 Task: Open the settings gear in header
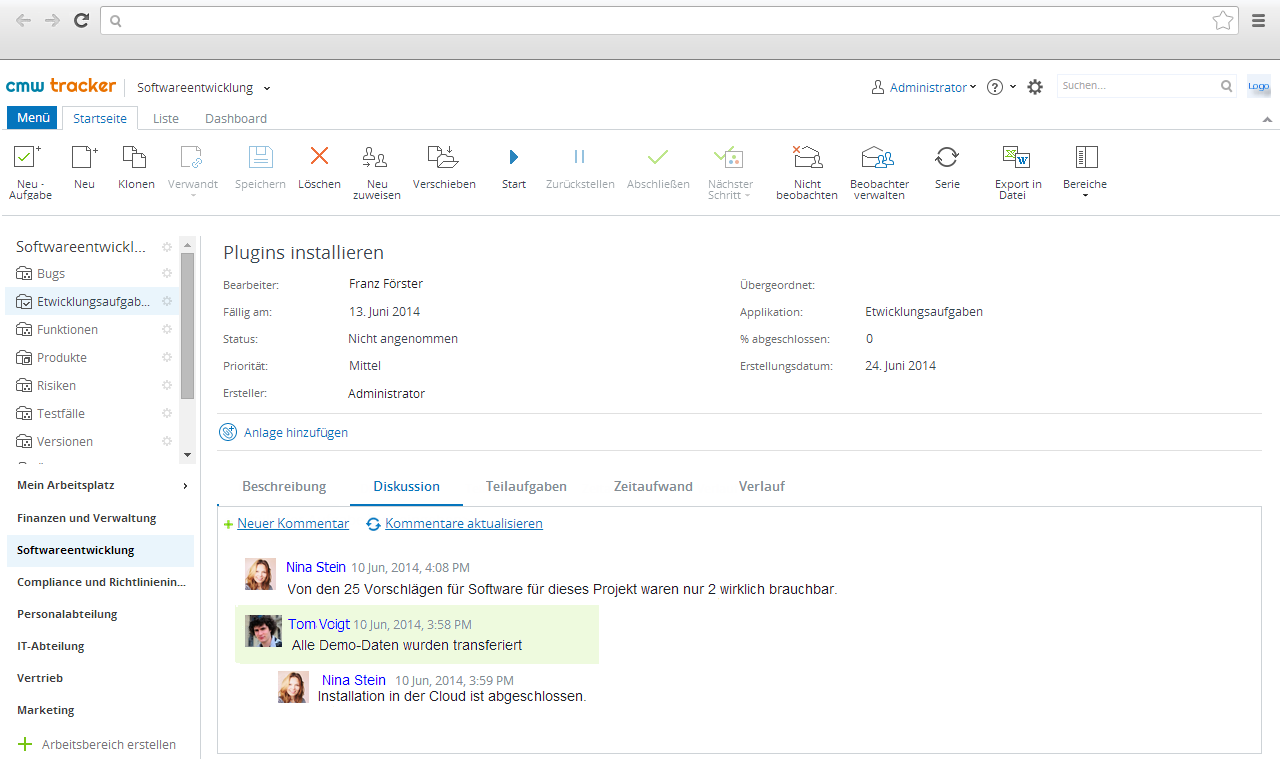pos(1035,87)
